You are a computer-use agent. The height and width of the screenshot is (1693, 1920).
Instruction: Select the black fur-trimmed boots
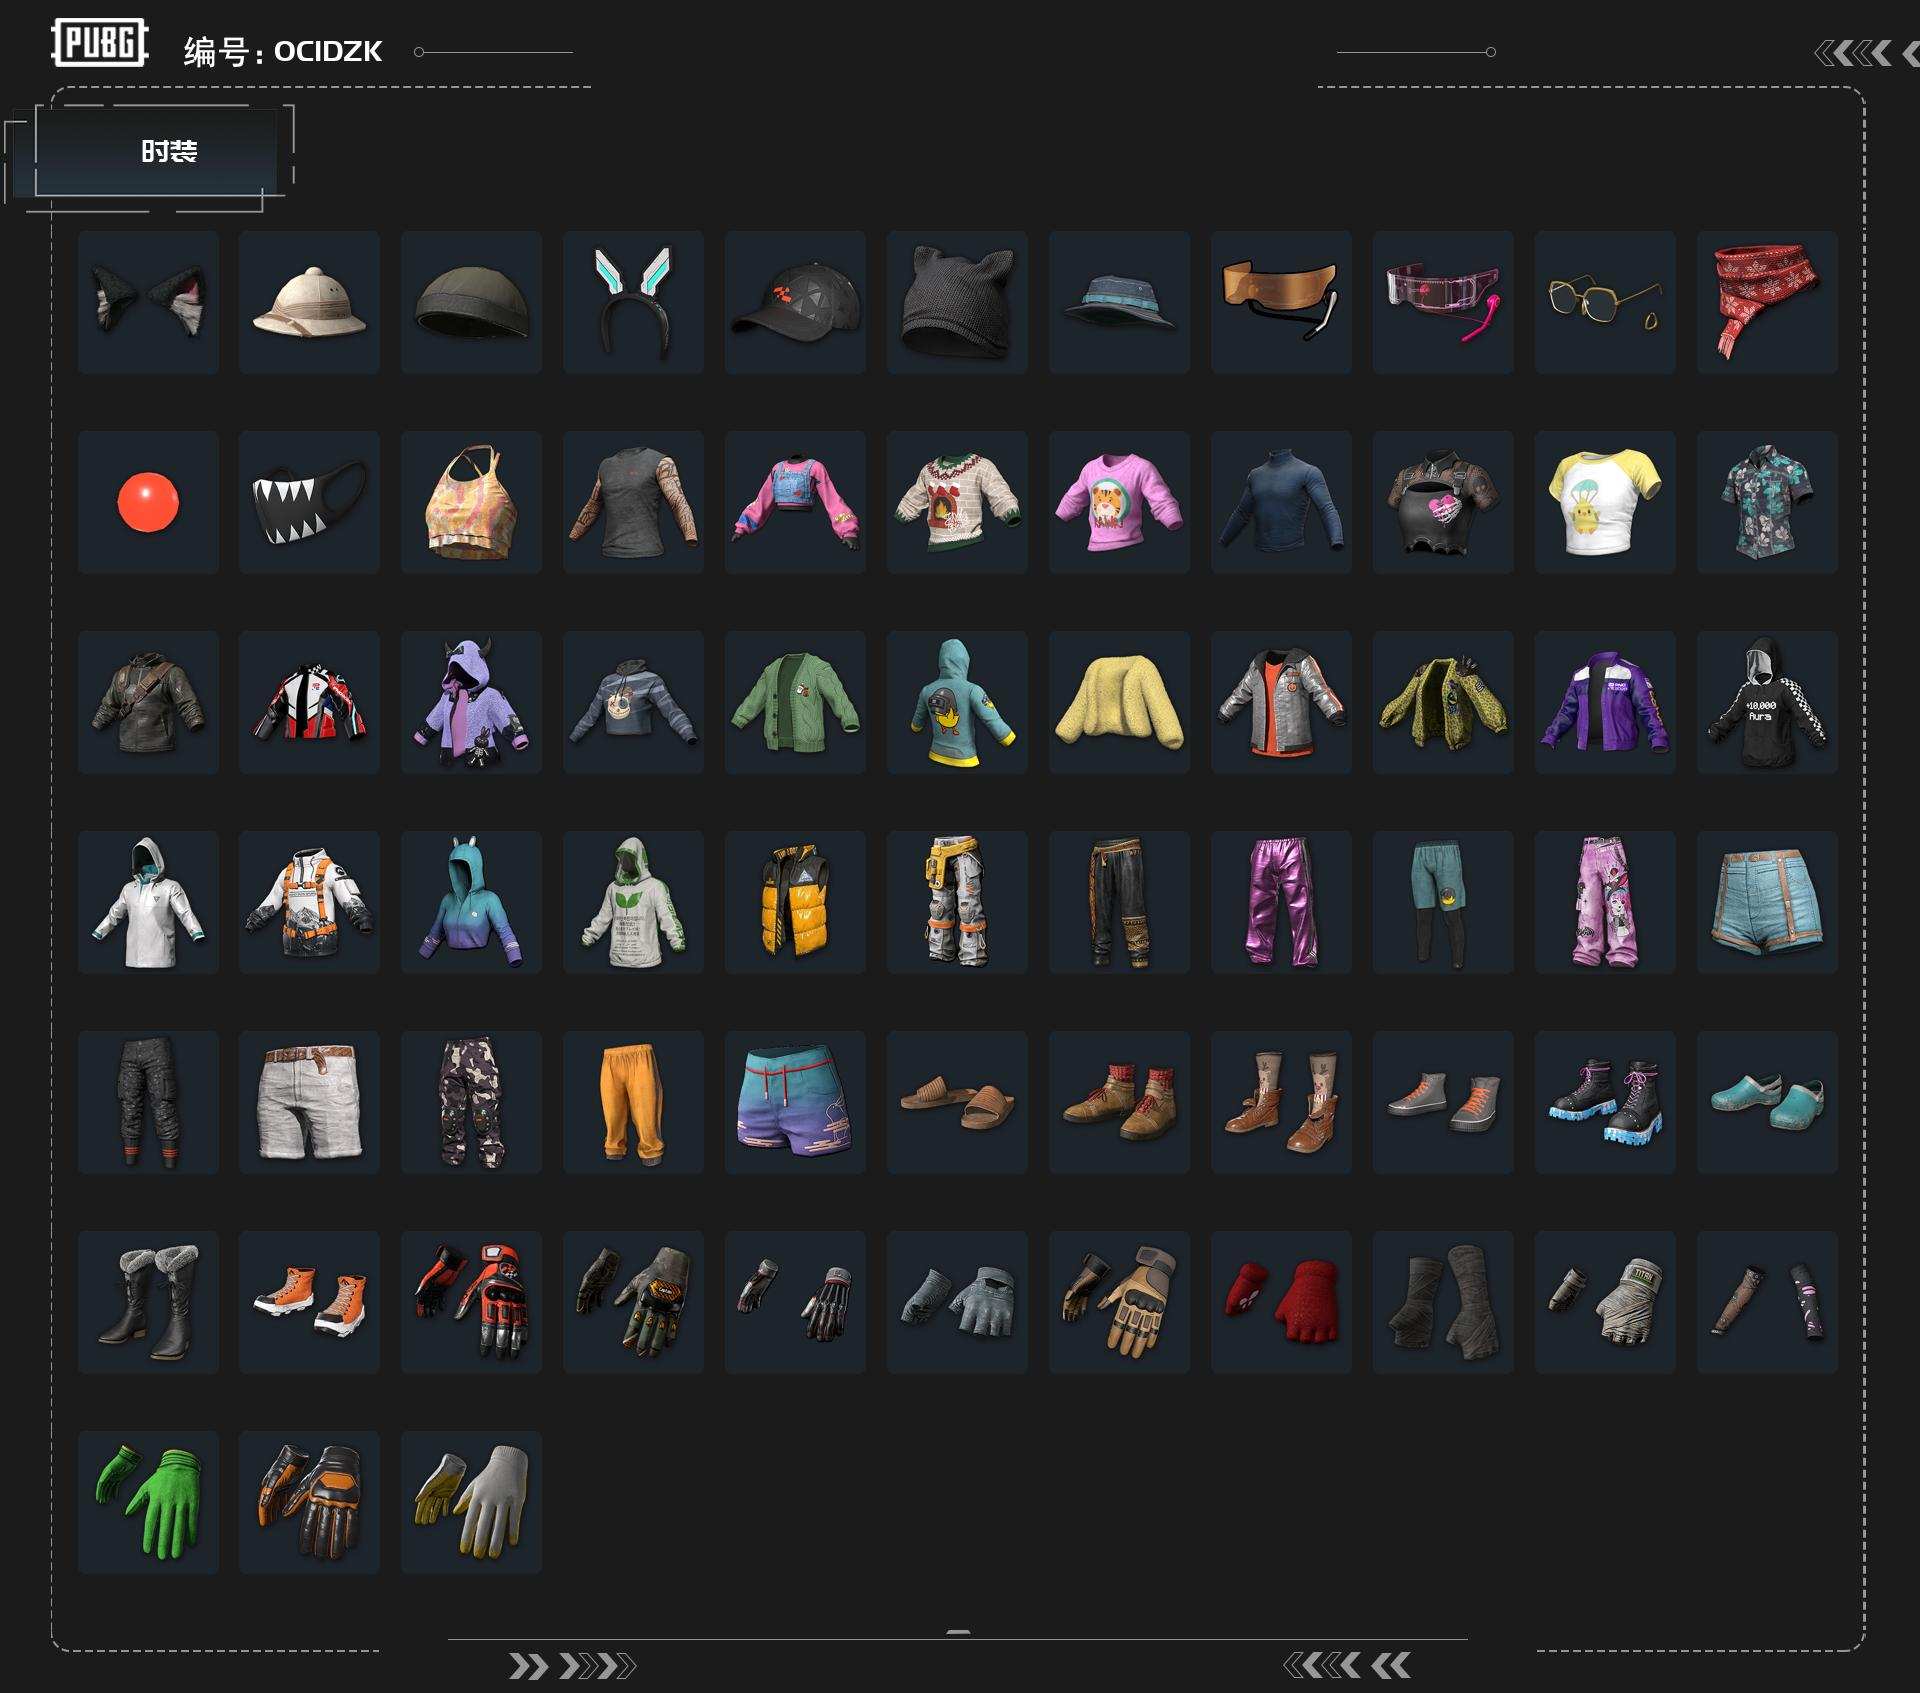coord(148,1302)
